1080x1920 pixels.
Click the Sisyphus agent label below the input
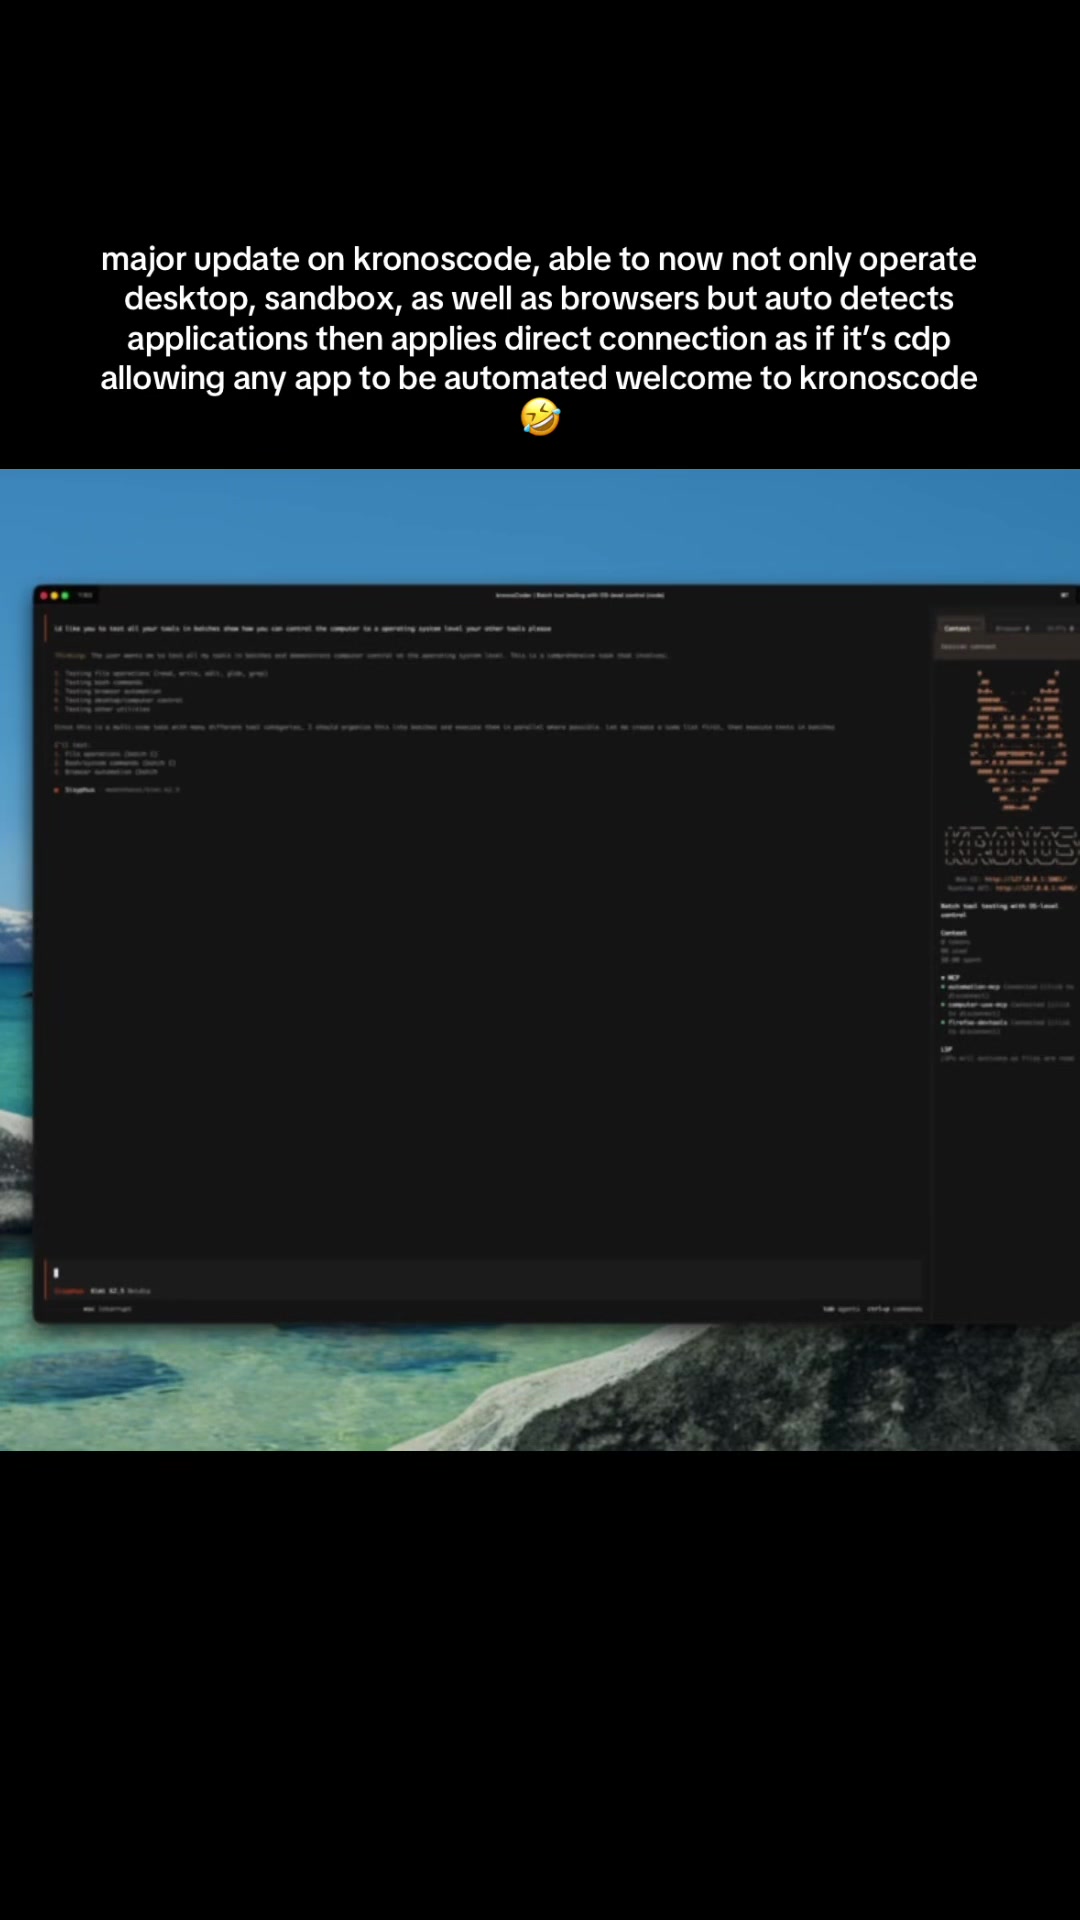69,1291
